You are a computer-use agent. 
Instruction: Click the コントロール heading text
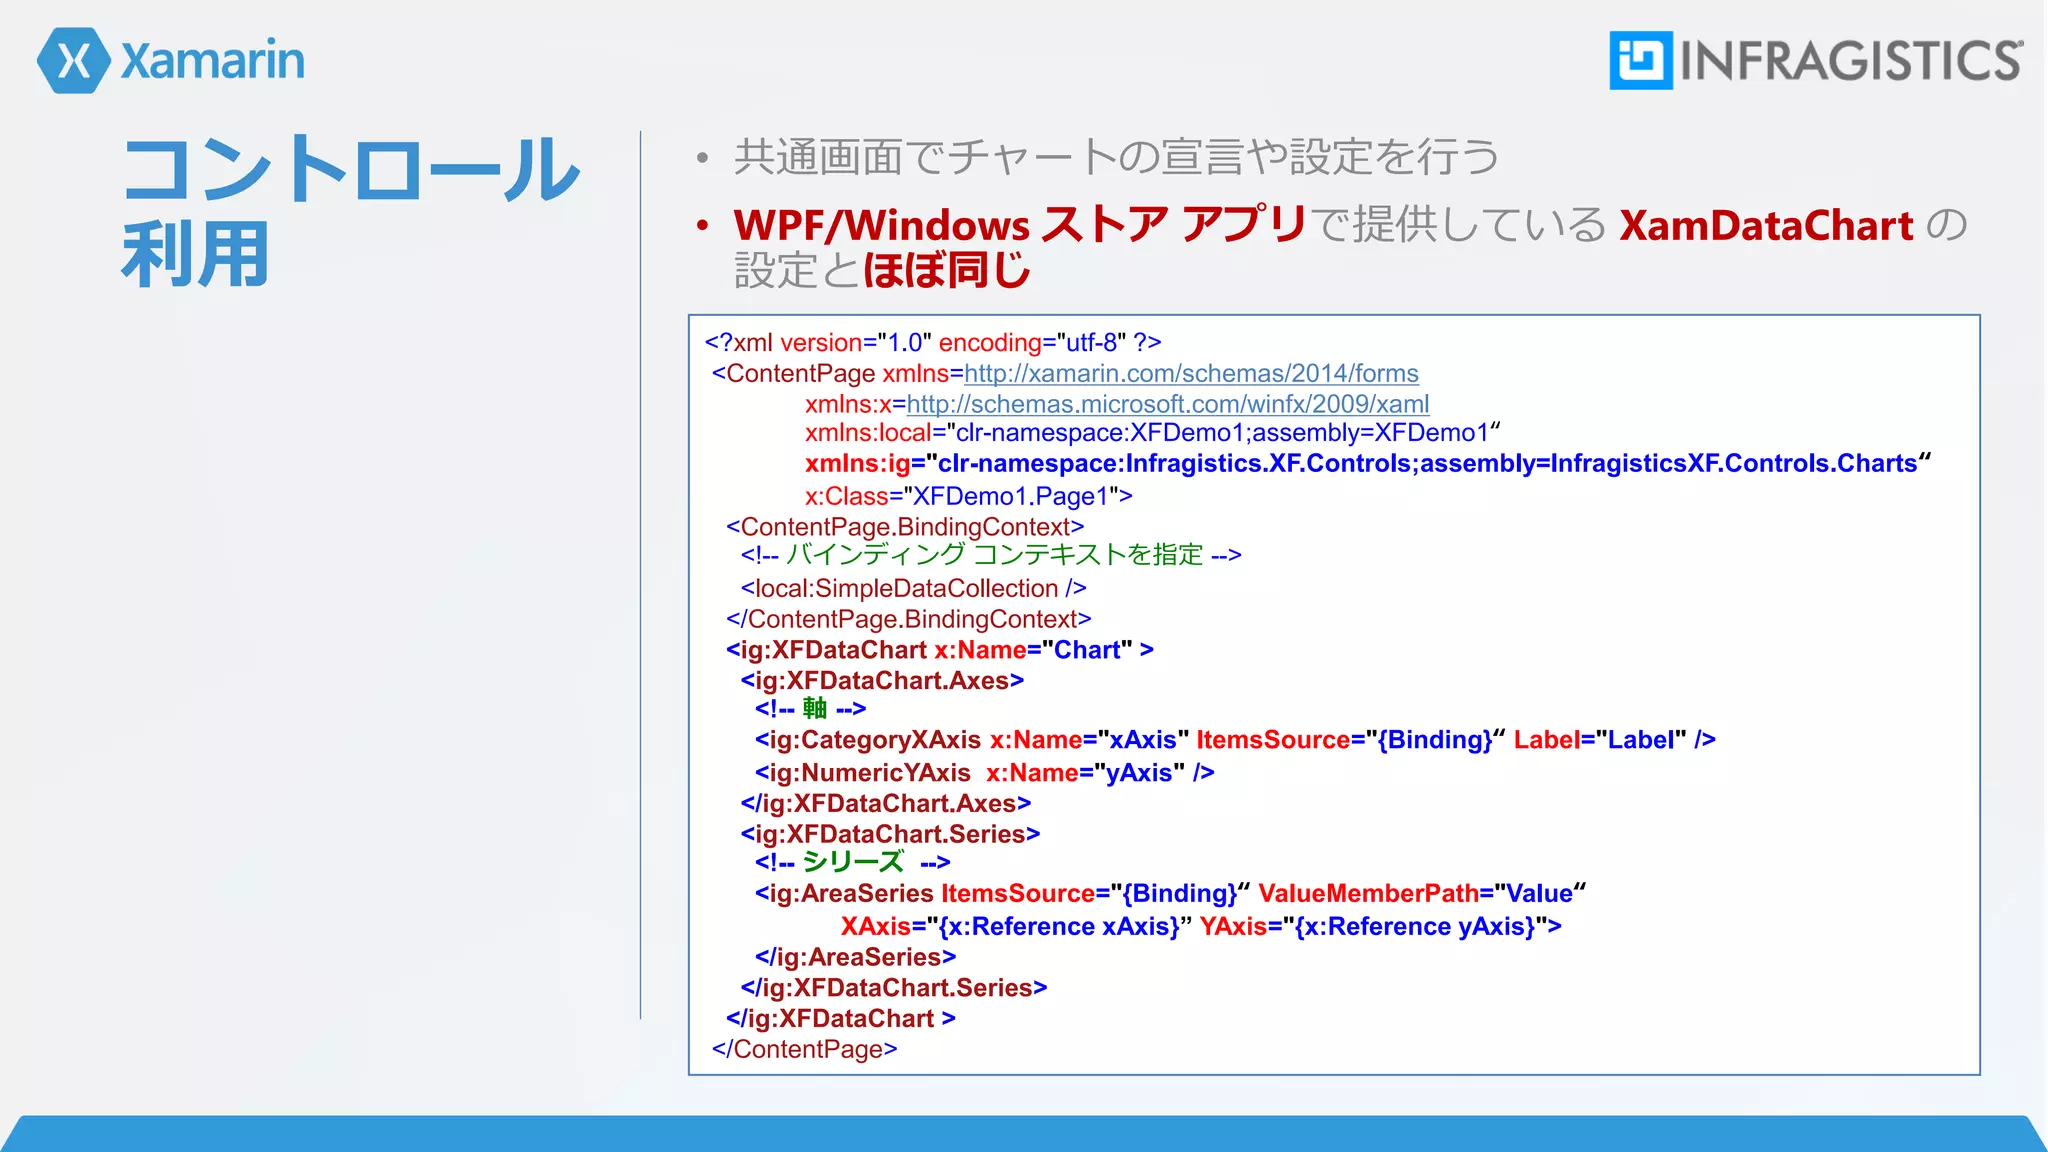(350, 168)
